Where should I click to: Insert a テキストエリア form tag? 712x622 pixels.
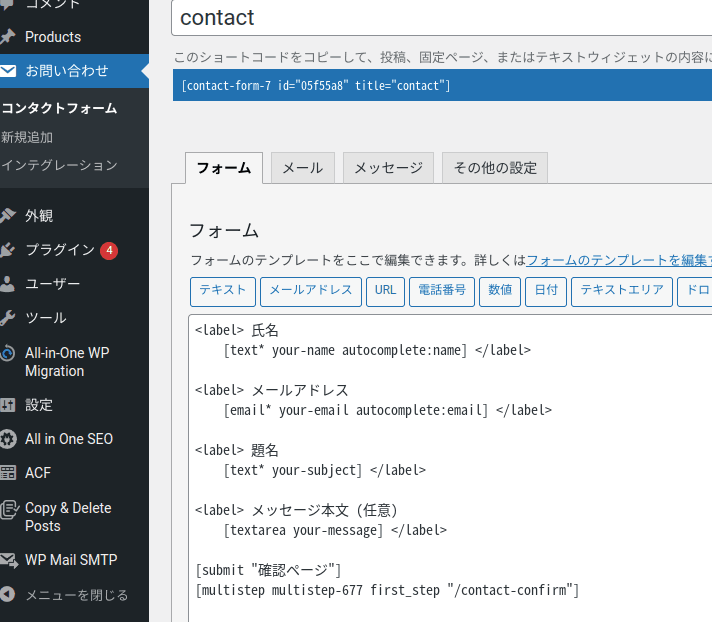pyautogui.click(x=622, y=292)
